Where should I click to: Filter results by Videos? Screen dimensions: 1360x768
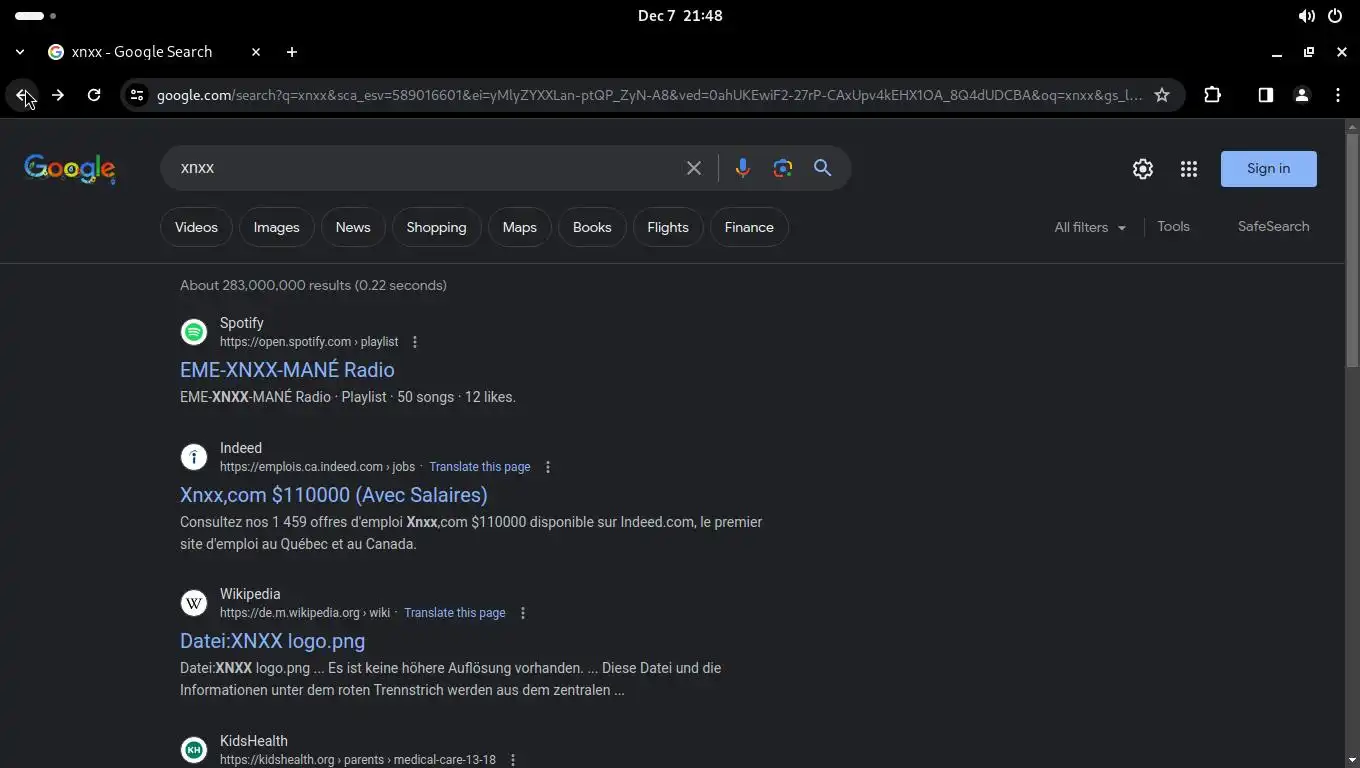(x=196, y=227)
